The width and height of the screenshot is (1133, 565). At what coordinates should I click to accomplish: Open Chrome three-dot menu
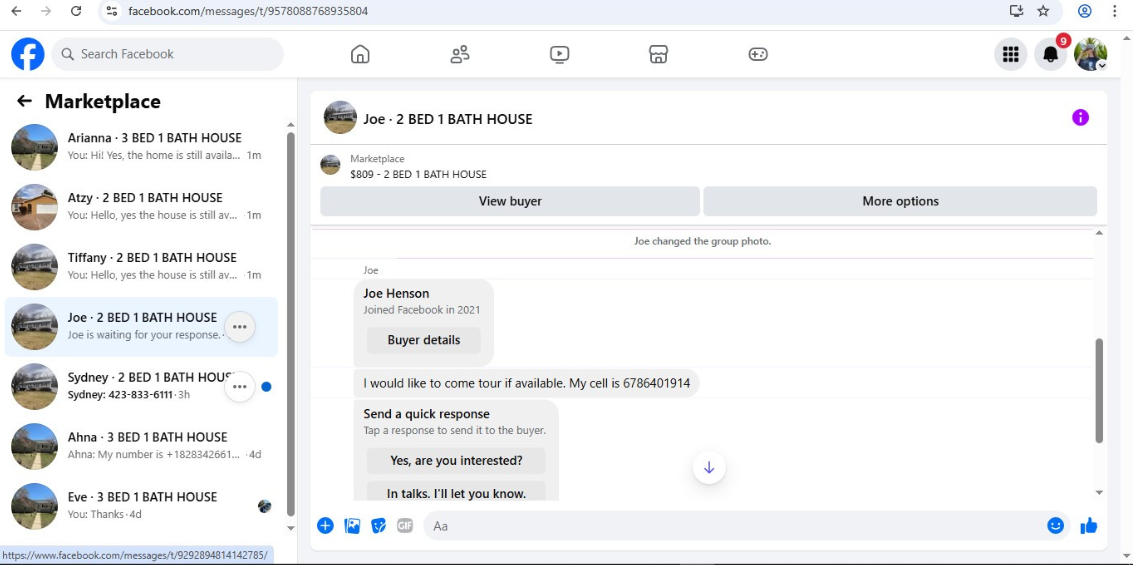[1116, 11]
